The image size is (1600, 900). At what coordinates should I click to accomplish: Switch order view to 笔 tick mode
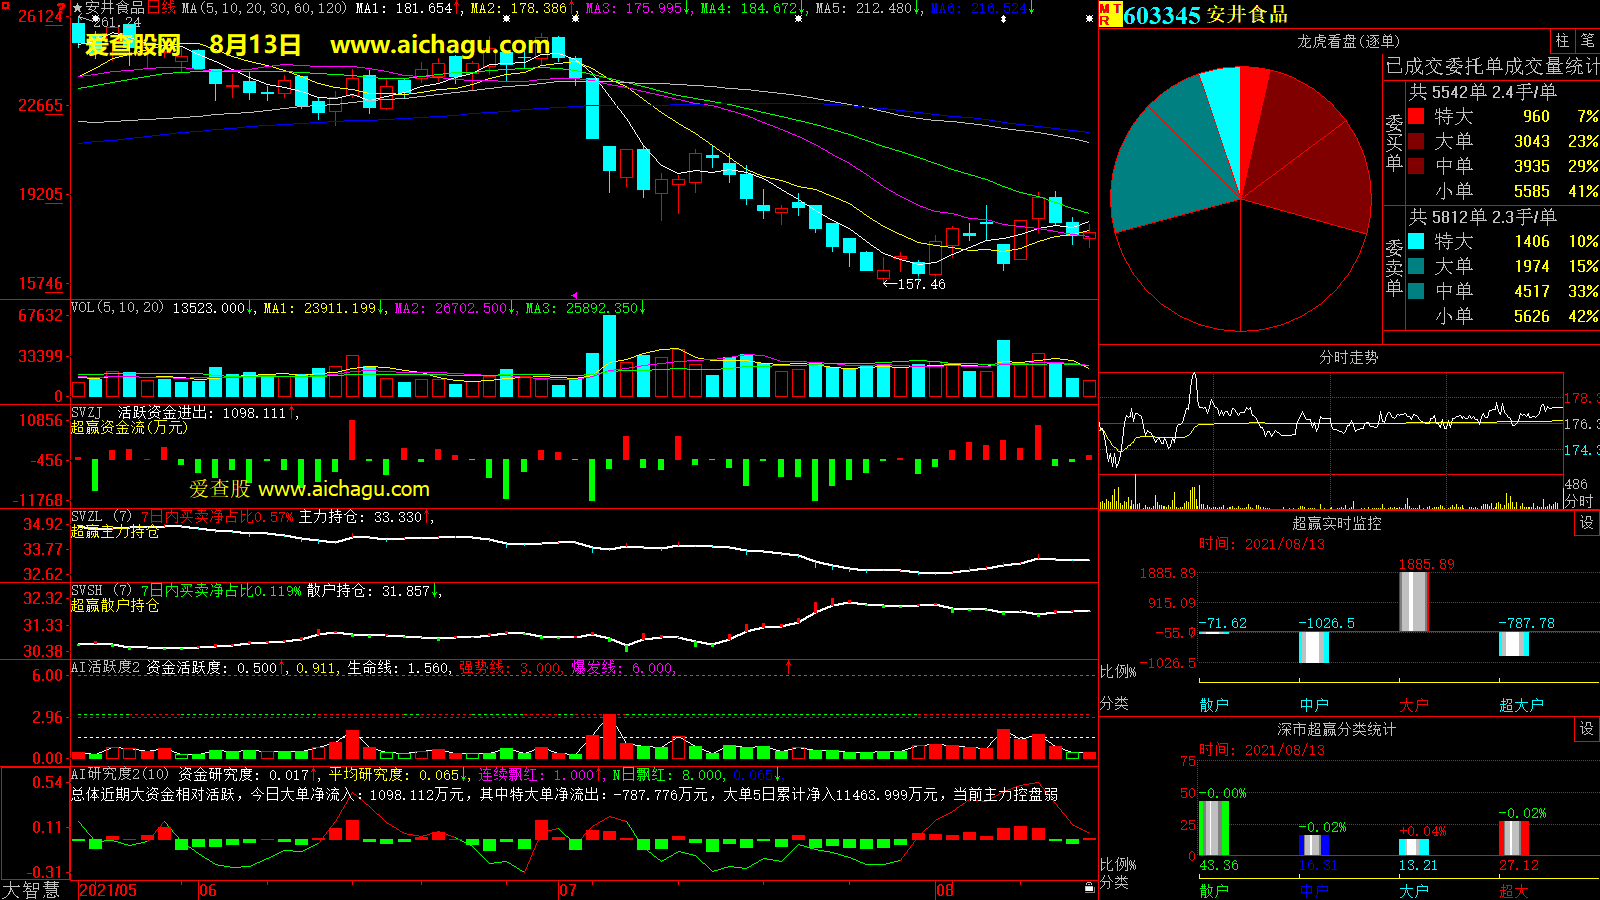(x=1587, y=41)
